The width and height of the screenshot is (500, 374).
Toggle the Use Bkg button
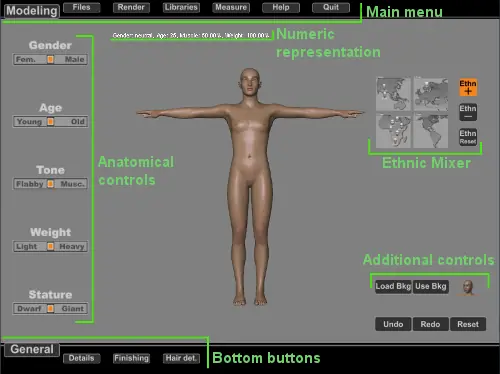pyautogui.click(x=431, y=286)
